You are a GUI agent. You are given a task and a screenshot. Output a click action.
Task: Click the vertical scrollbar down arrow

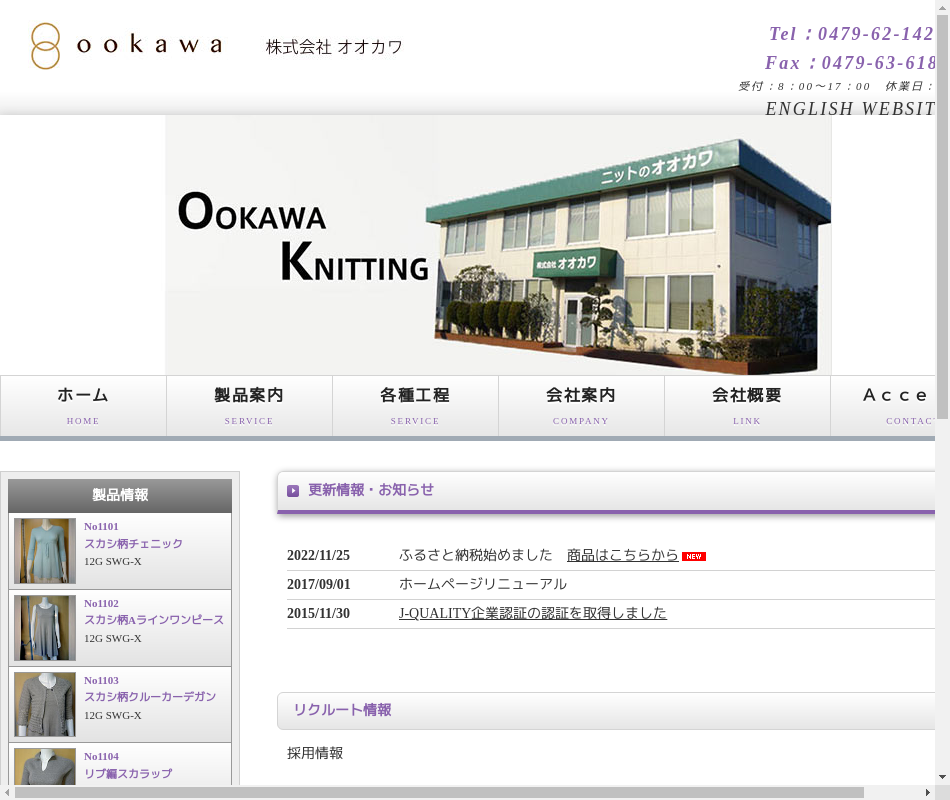(x=942, y=777)
